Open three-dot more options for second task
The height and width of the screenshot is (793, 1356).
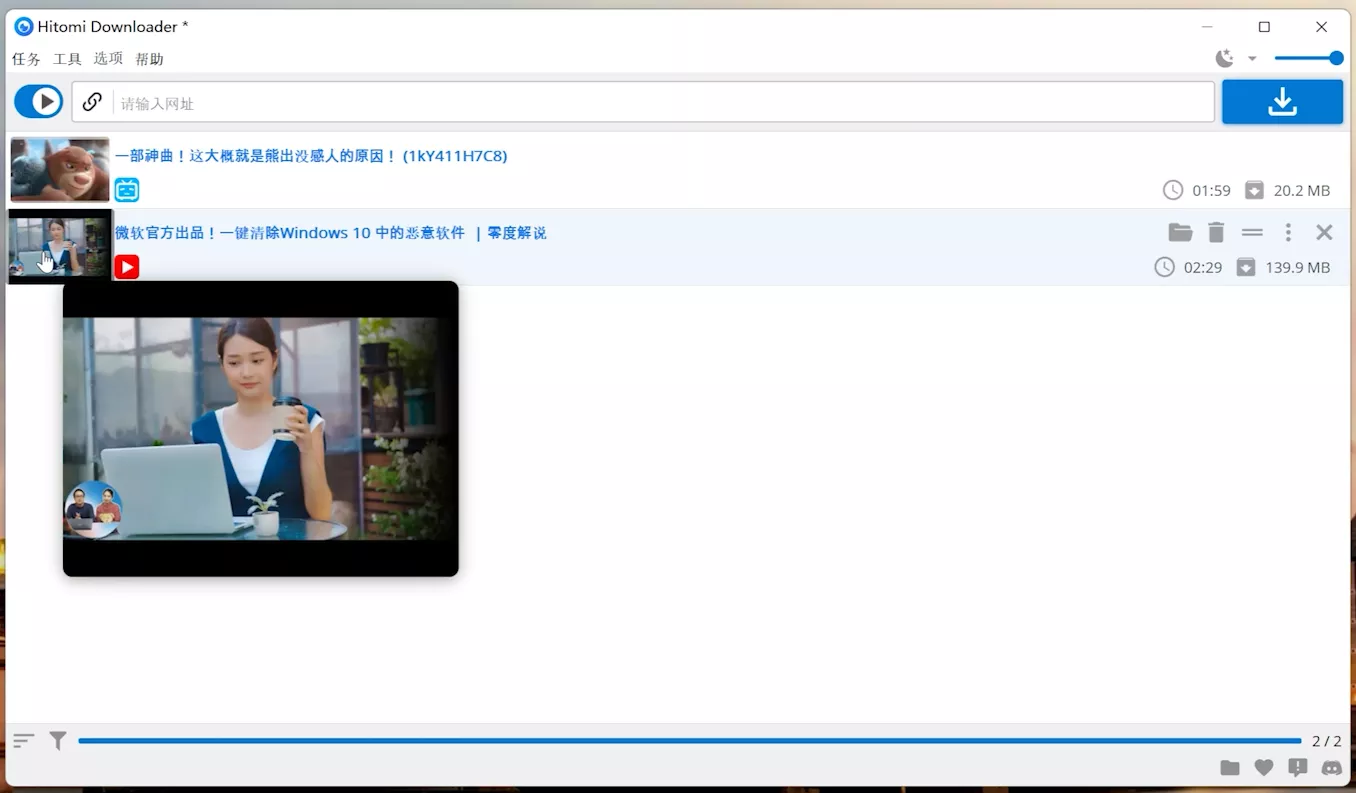tap(1288, 233)
